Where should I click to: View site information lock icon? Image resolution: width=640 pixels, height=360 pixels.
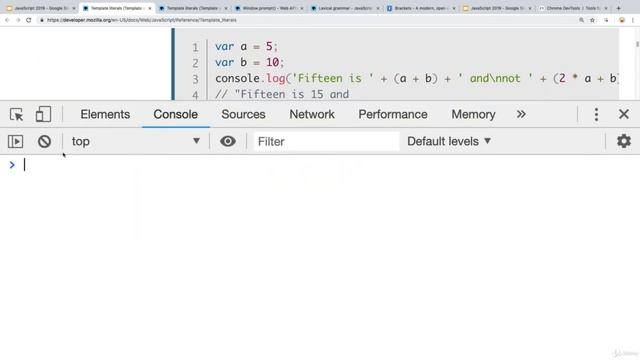(42, 20)
